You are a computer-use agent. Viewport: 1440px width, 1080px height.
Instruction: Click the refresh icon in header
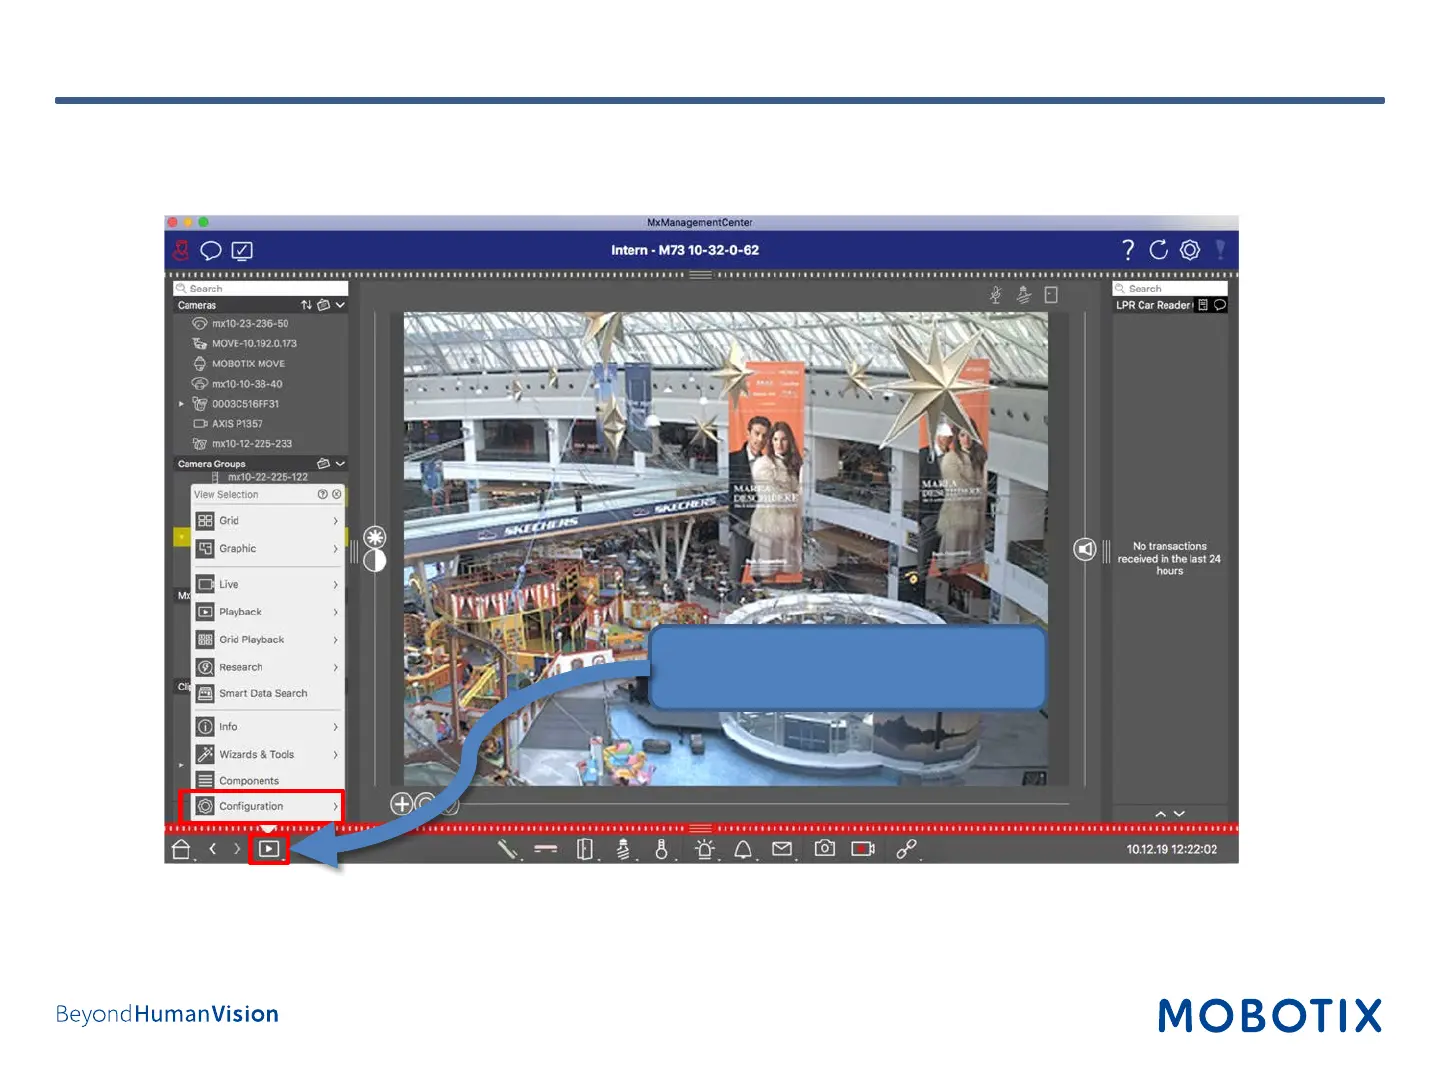1158,250
